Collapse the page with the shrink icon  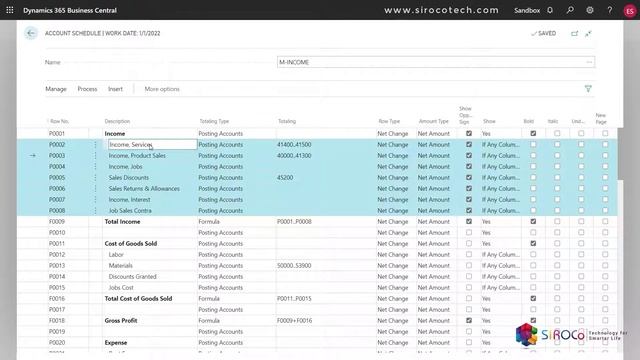click(x=588, y=33)
